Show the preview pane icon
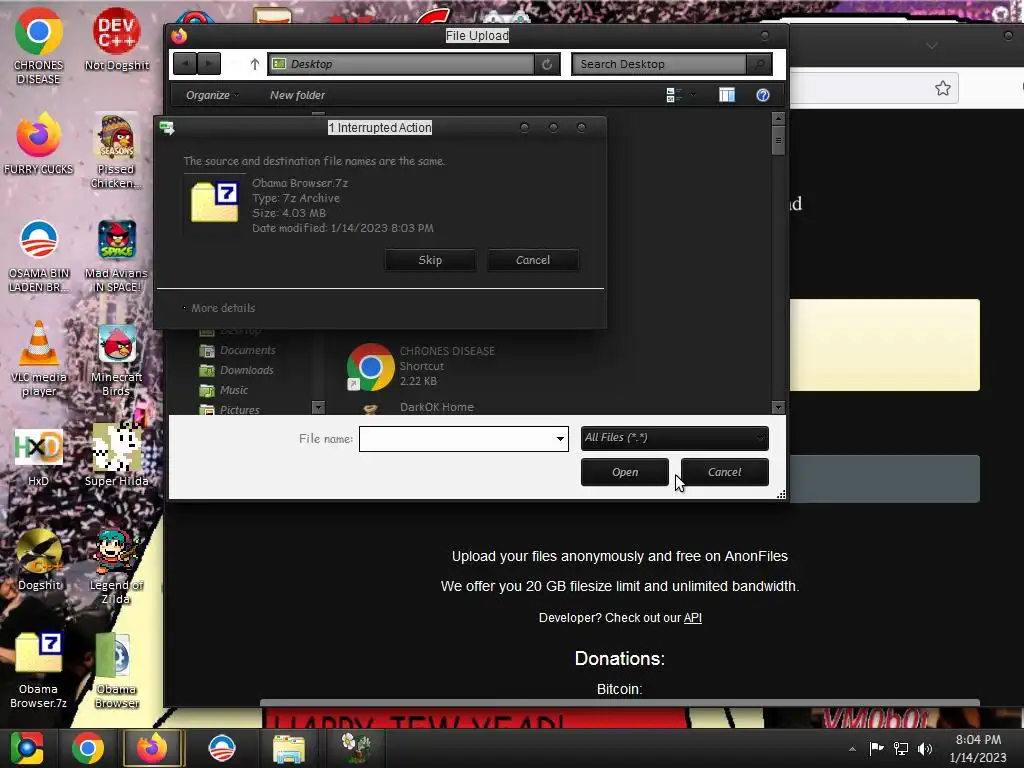This screenshot has height=768, width=1024. pos(727,95)
